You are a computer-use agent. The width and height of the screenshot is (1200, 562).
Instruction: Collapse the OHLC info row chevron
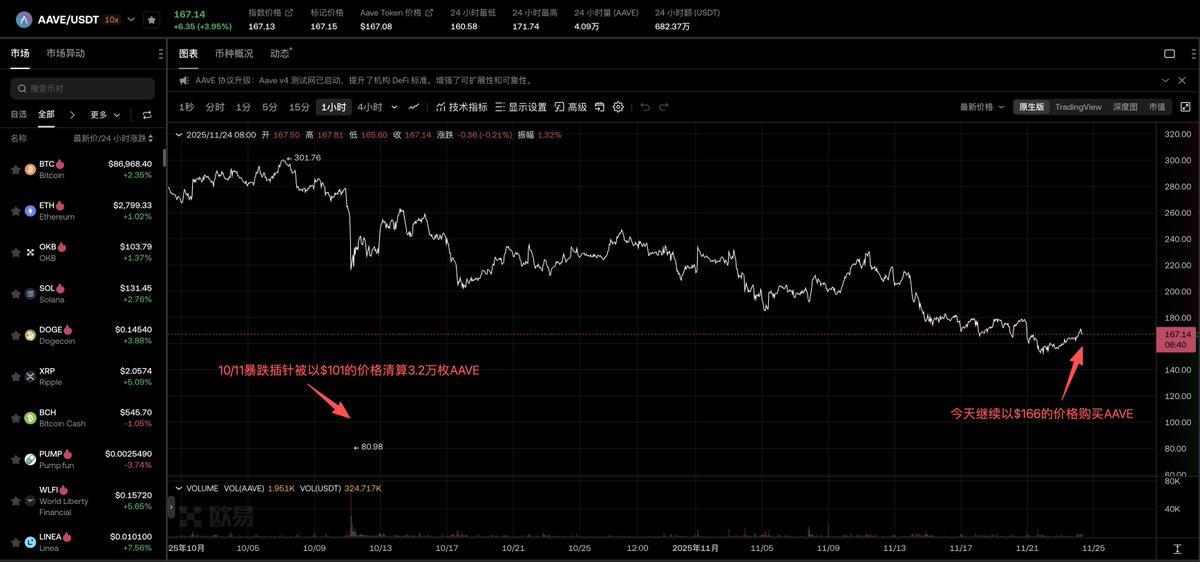click(x=179, y=134)
